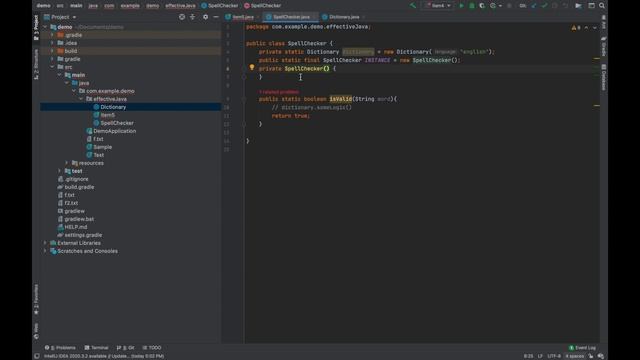Click the isValid method name in editor
Viewport: 640px width, 360px height.
tap(340, 99)
